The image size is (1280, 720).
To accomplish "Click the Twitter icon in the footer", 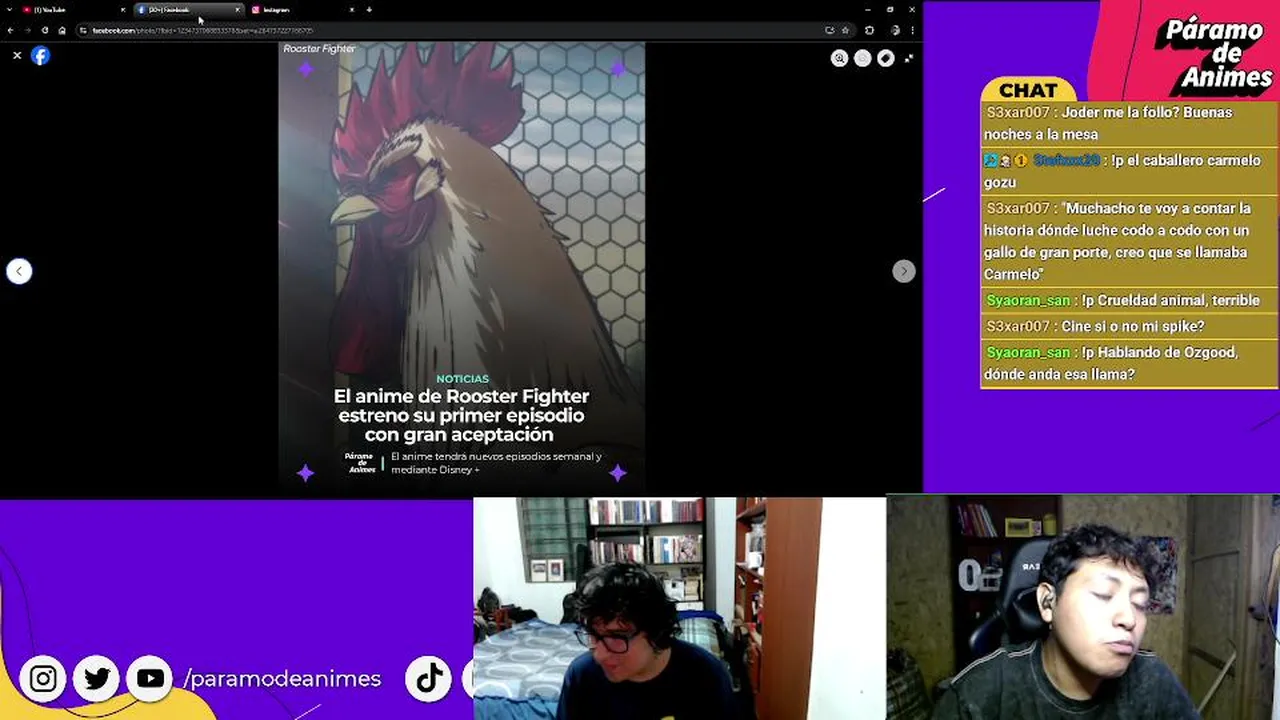I will (x=97, y=679).
